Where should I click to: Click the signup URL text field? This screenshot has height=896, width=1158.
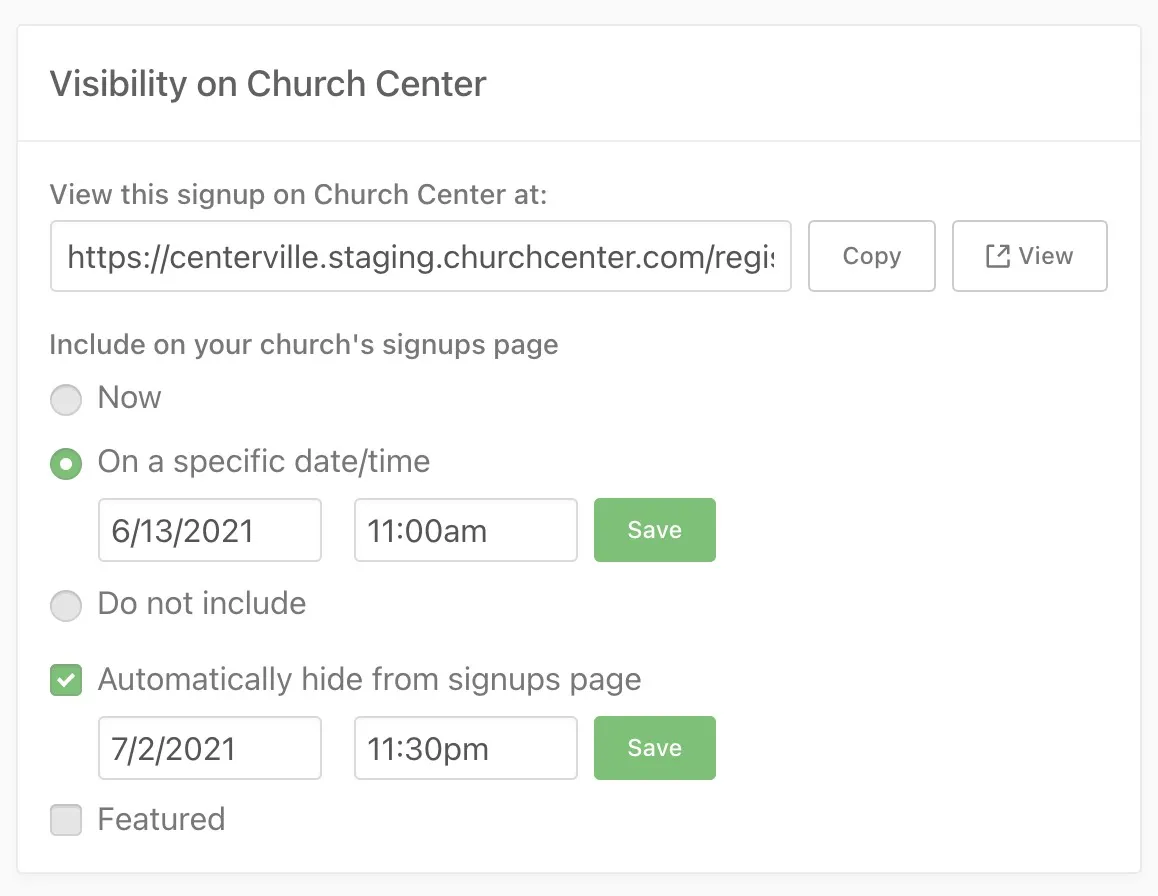click(420, 257)
